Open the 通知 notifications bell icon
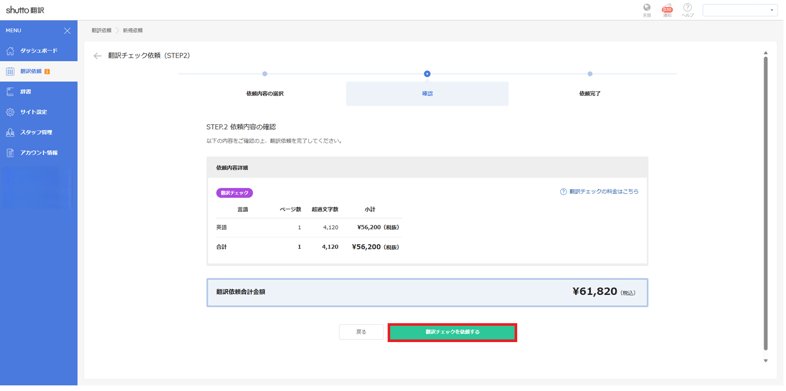 pos(667,9)
